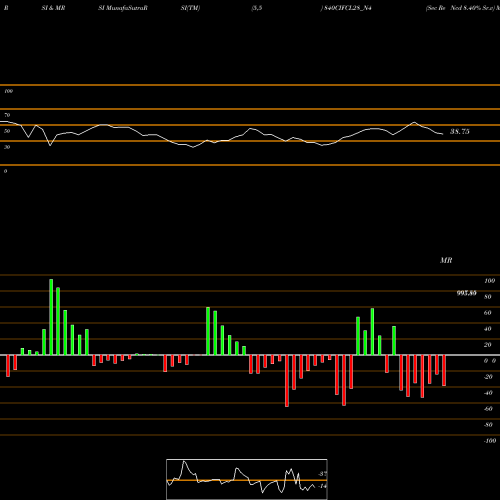
Task: Click the MR axis label -60
Action: [488, 409]
